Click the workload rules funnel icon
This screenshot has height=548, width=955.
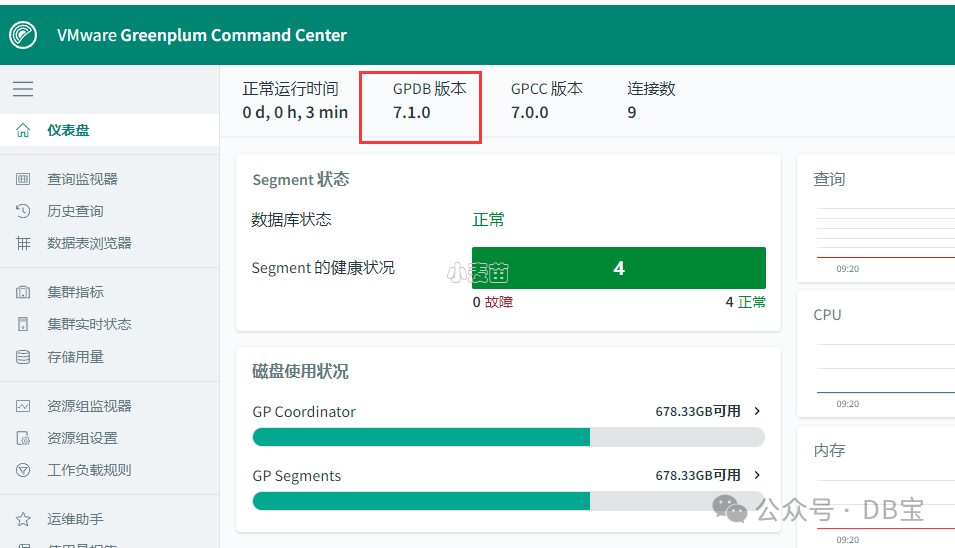tap(23, 470)
